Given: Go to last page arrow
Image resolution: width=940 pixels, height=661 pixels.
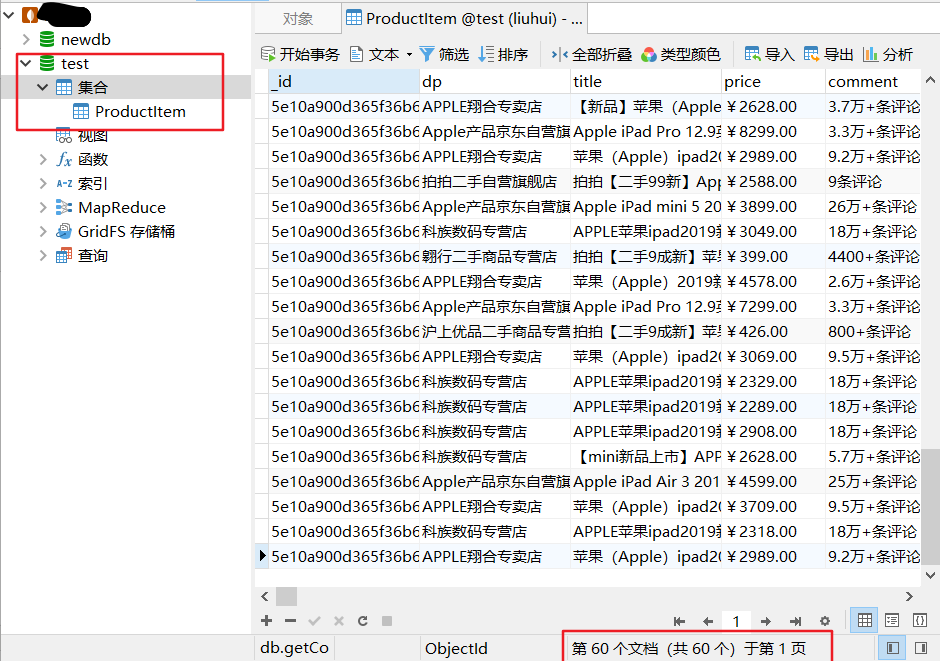Looking at the screenshot, I should pyautogui.click(x=795, y=621).
